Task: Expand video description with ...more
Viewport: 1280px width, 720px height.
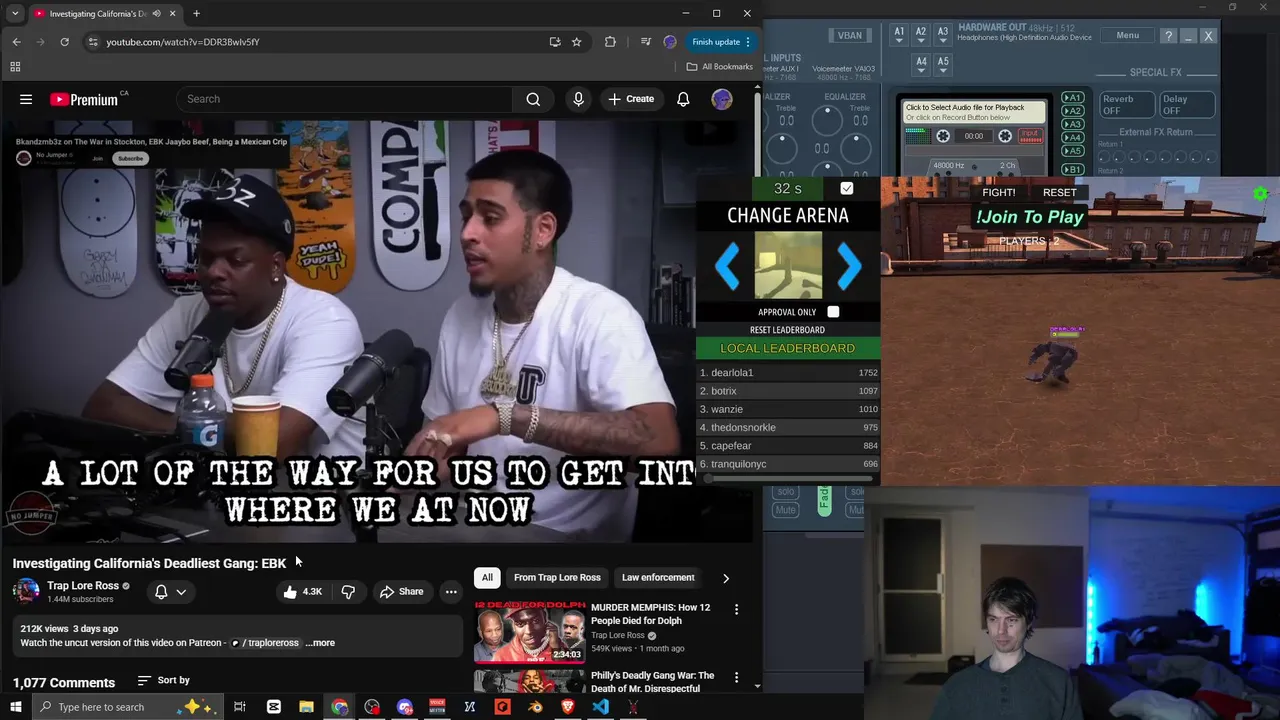Action: [x=320, y=643]
